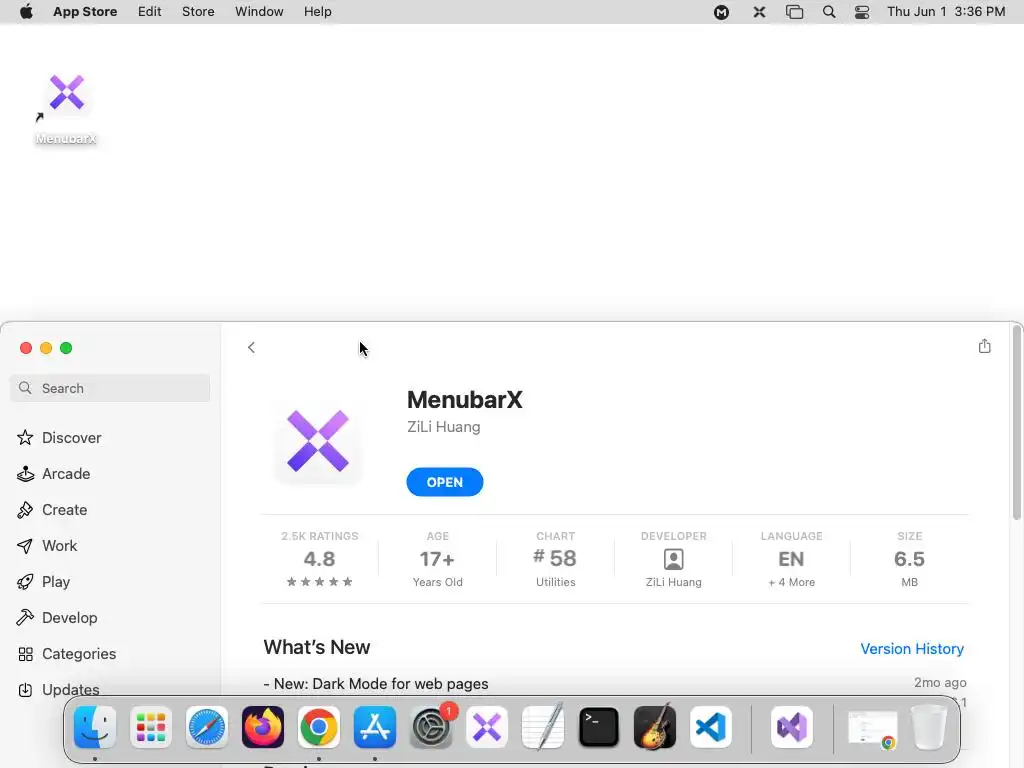
Task: Click in the App Store Search field
Action: (x=110, y=388)
